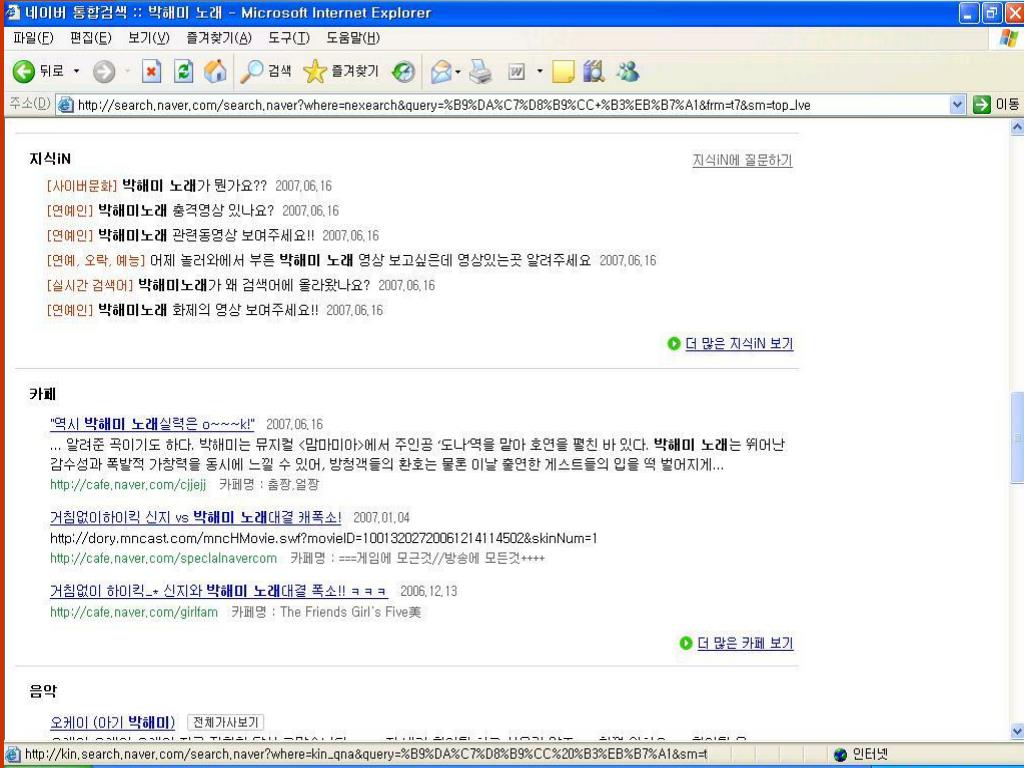Open the 편집(E) menu
This screenshot has width=1024, height=768.
point(91,38)
